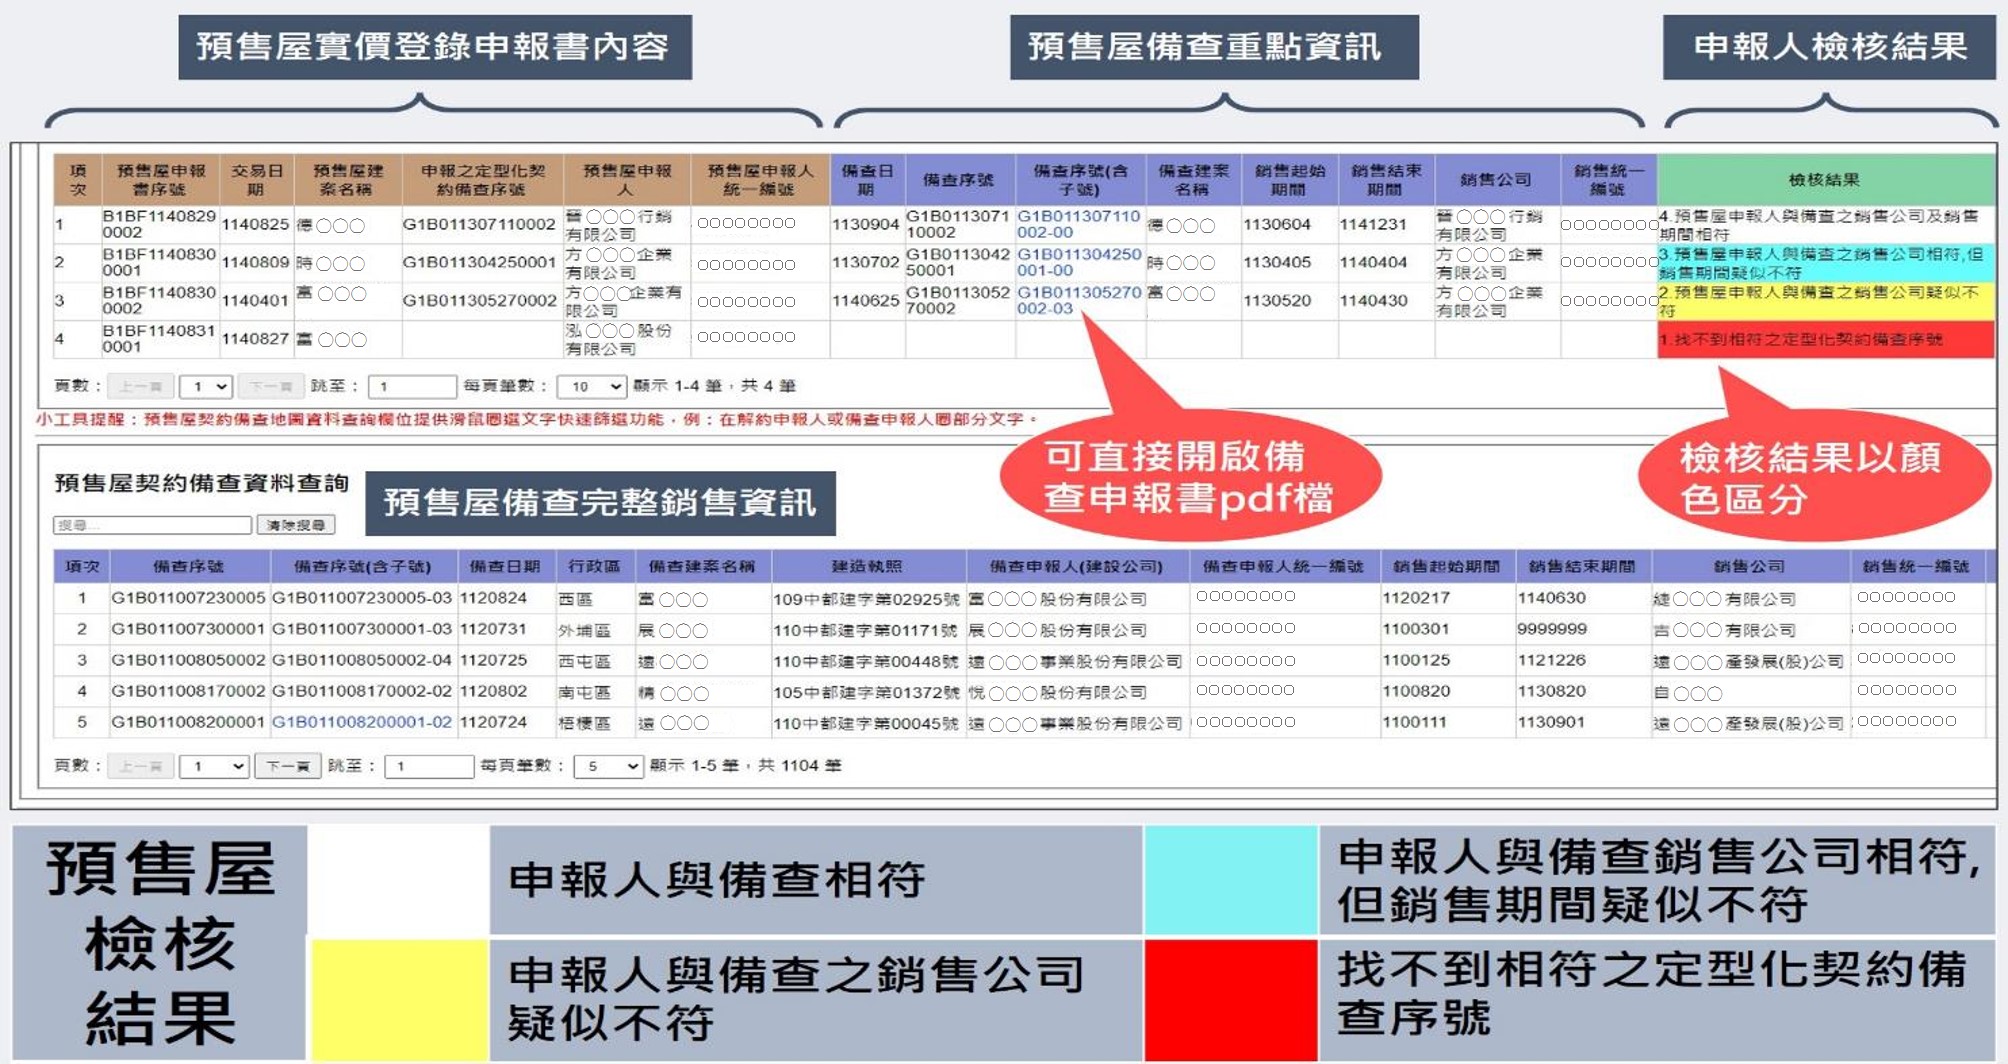Go to next page of 1104-record table
2008x1064 pixels.
coord(287,766)
